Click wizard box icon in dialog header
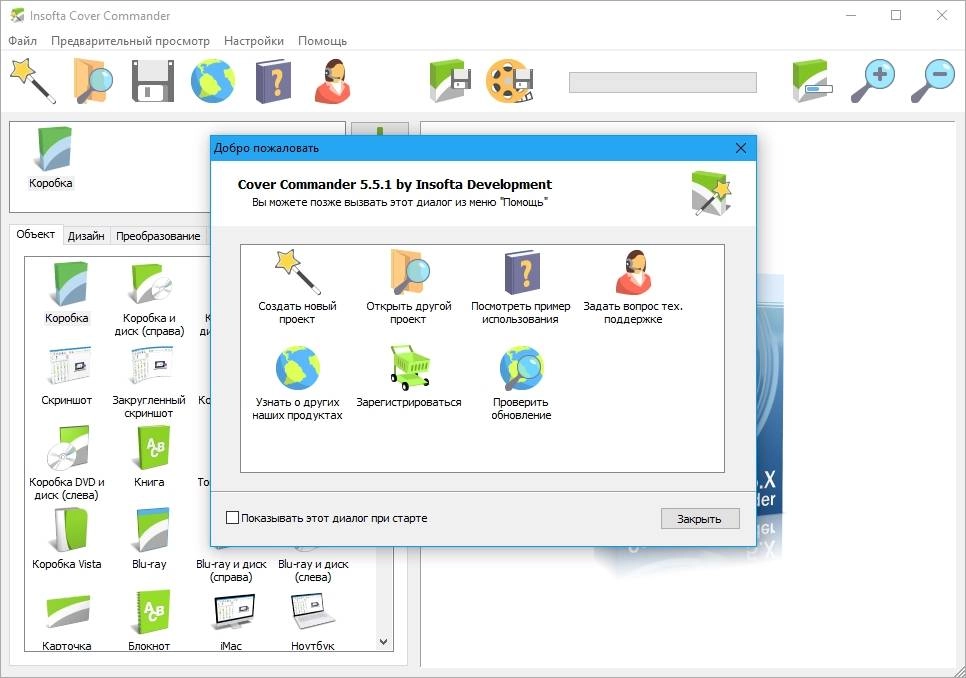 pyautogui.click(x=710, y=193)
